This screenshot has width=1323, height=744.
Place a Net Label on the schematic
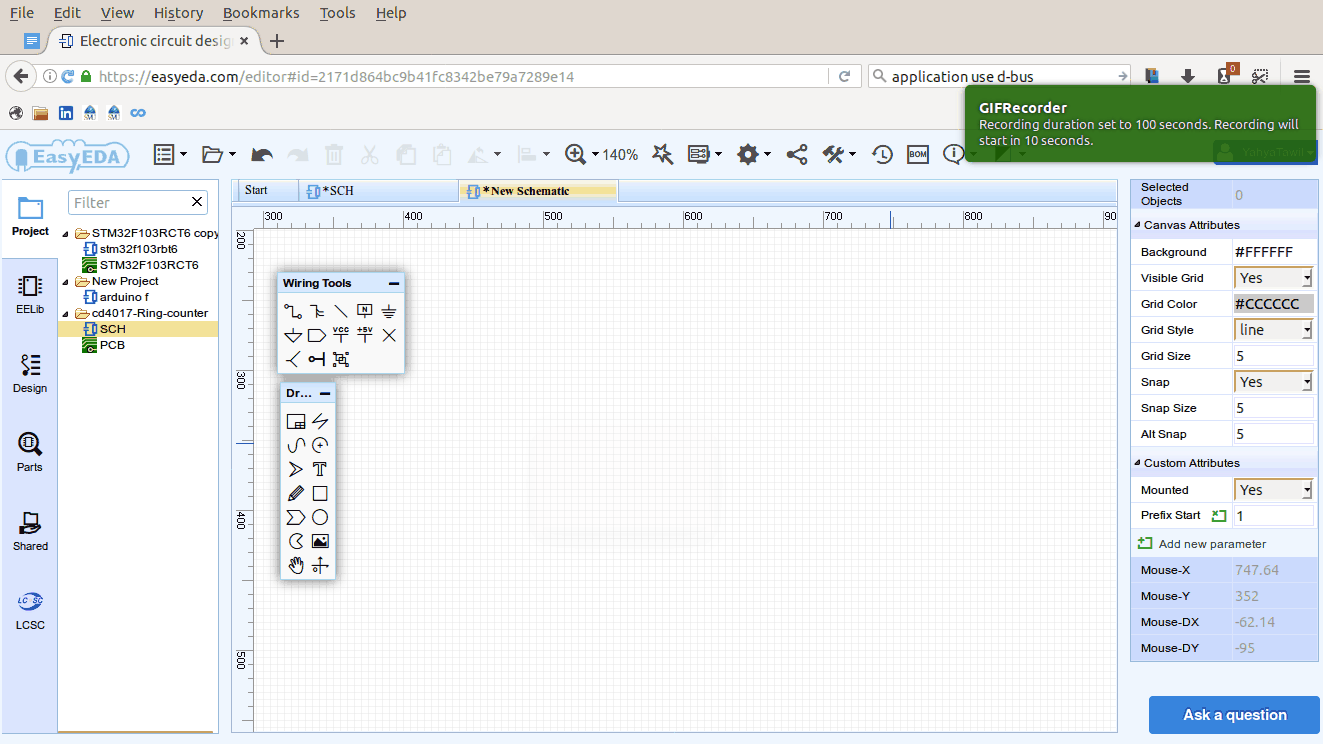pos(365,311)
